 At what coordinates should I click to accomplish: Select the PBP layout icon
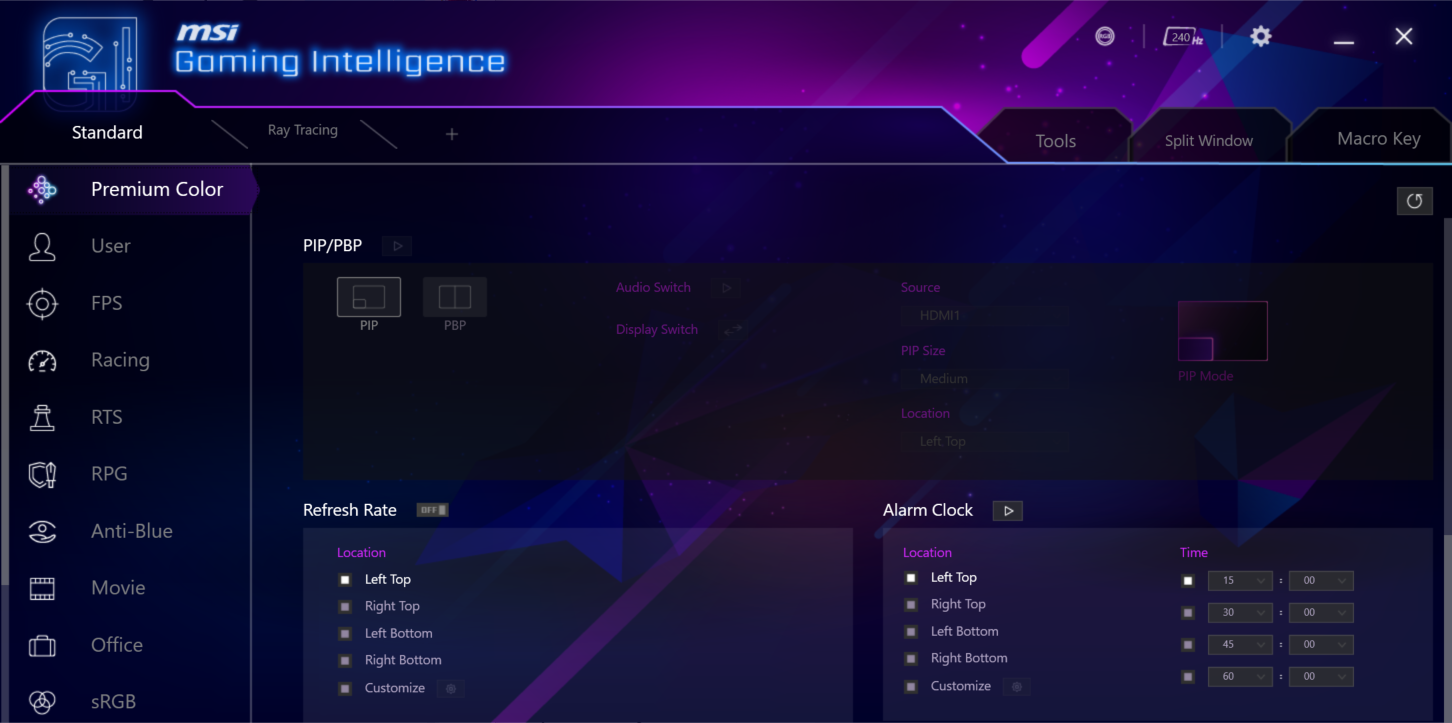point(455,297)
